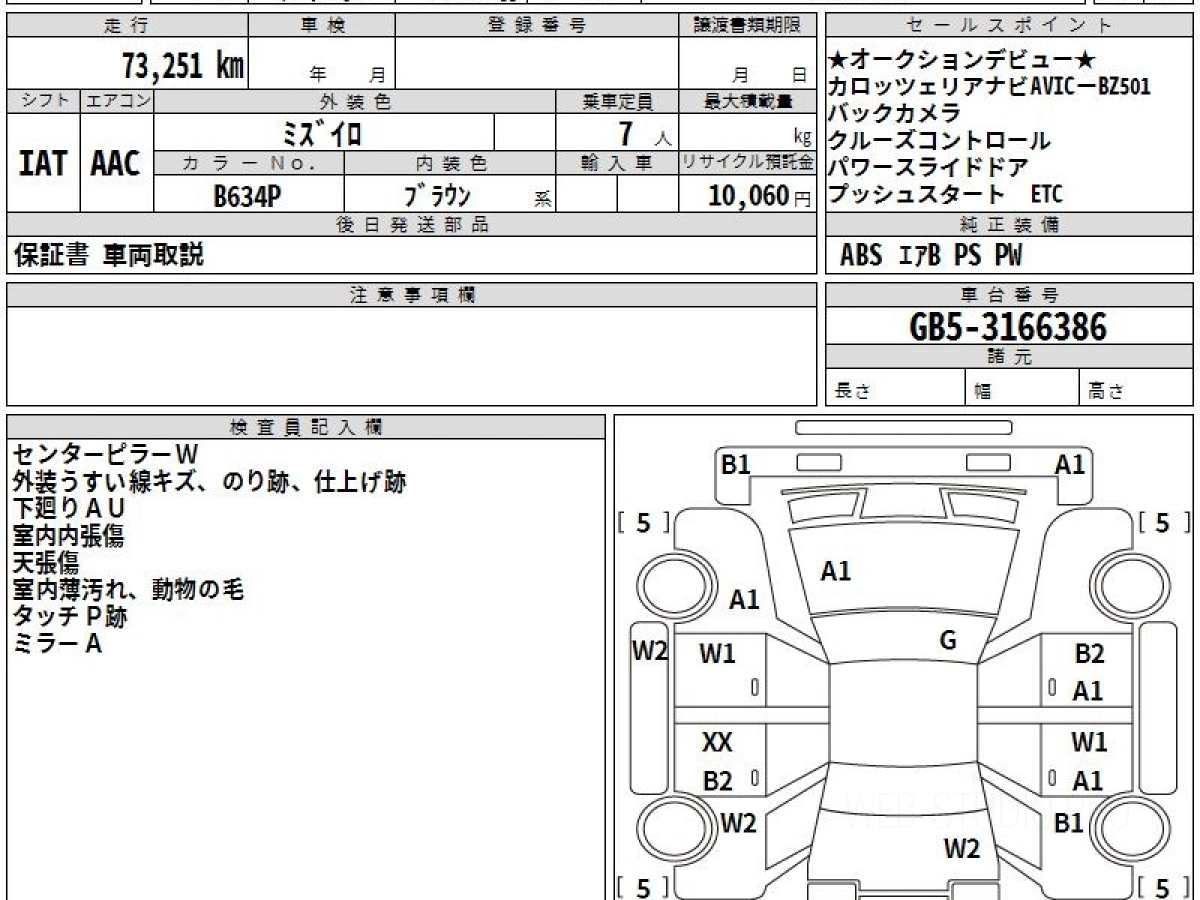Click the シフト header cell

click(x=43, y=101)
